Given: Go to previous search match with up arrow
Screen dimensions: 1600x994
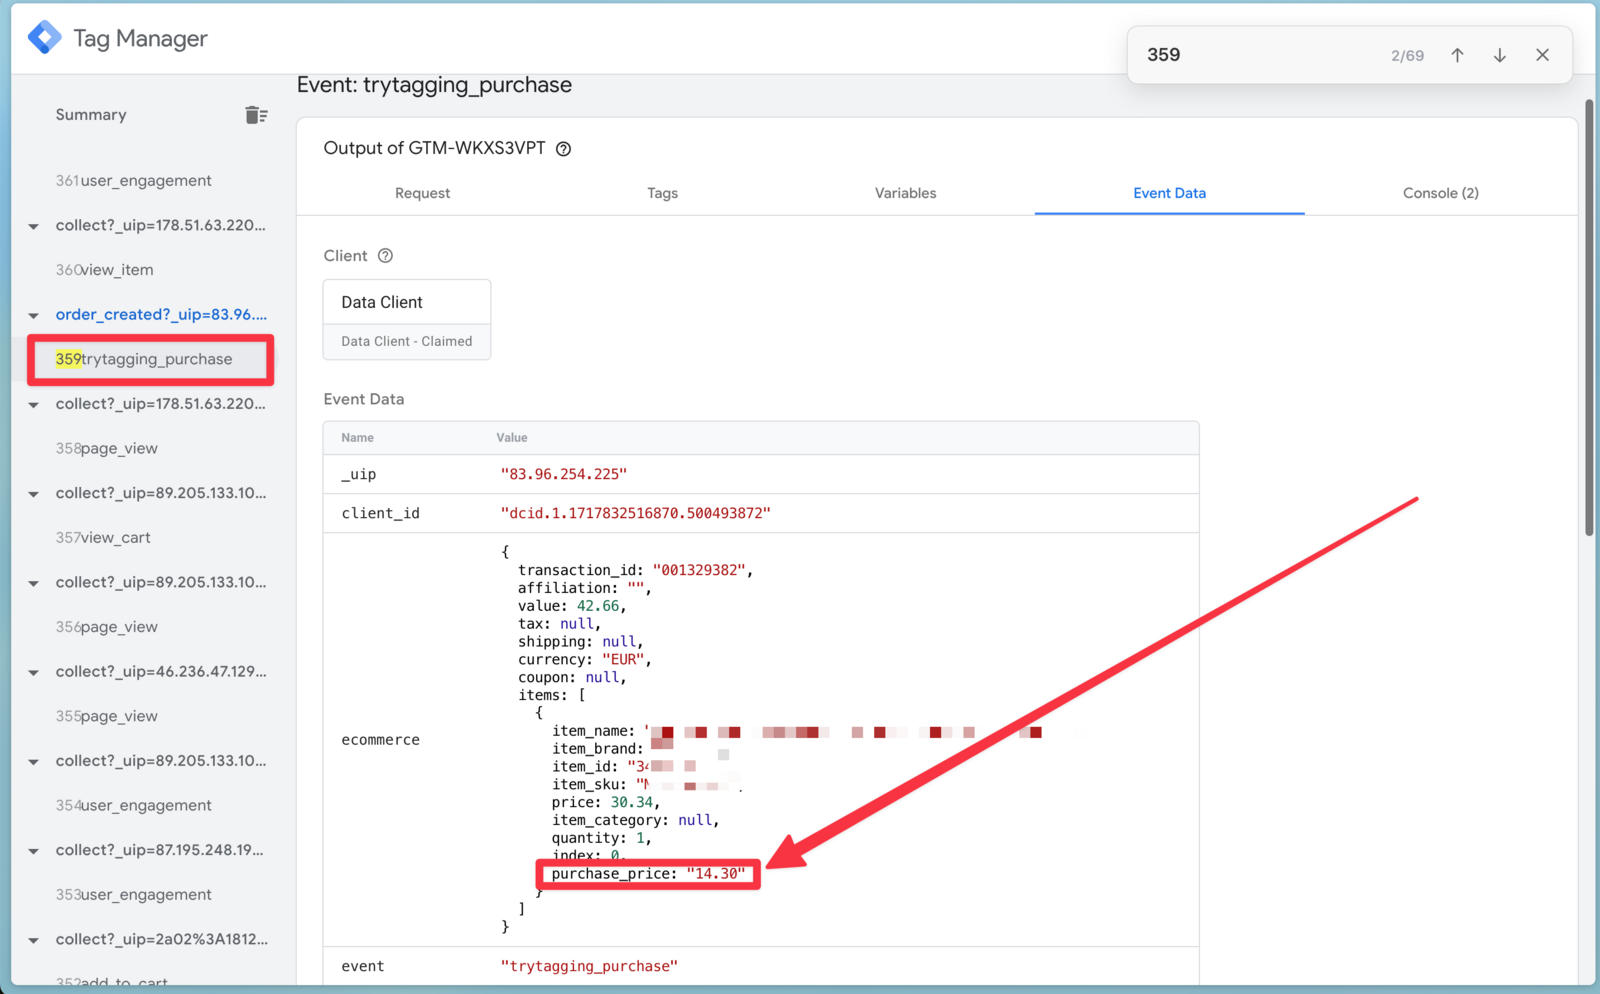Looking at the screenshot, I should [x=1457, y=55].
